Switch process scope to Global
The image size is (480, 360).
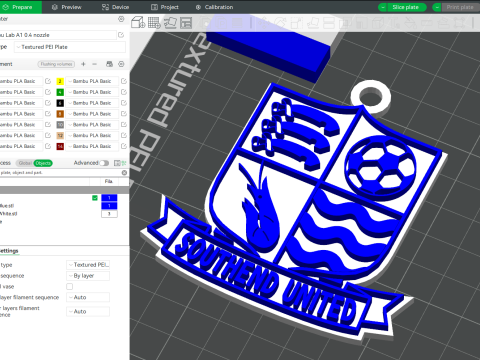click(25, 163)
